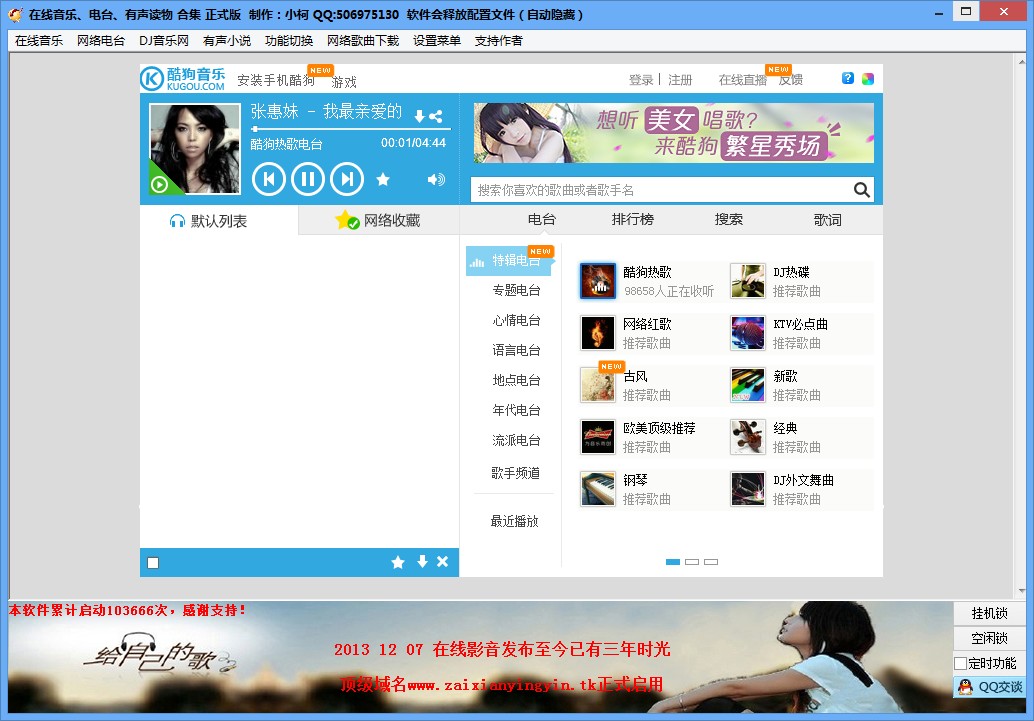Screen dimensions: 1034x721
Task: Open 网络红歌 station icon
Action: (598, 332)
